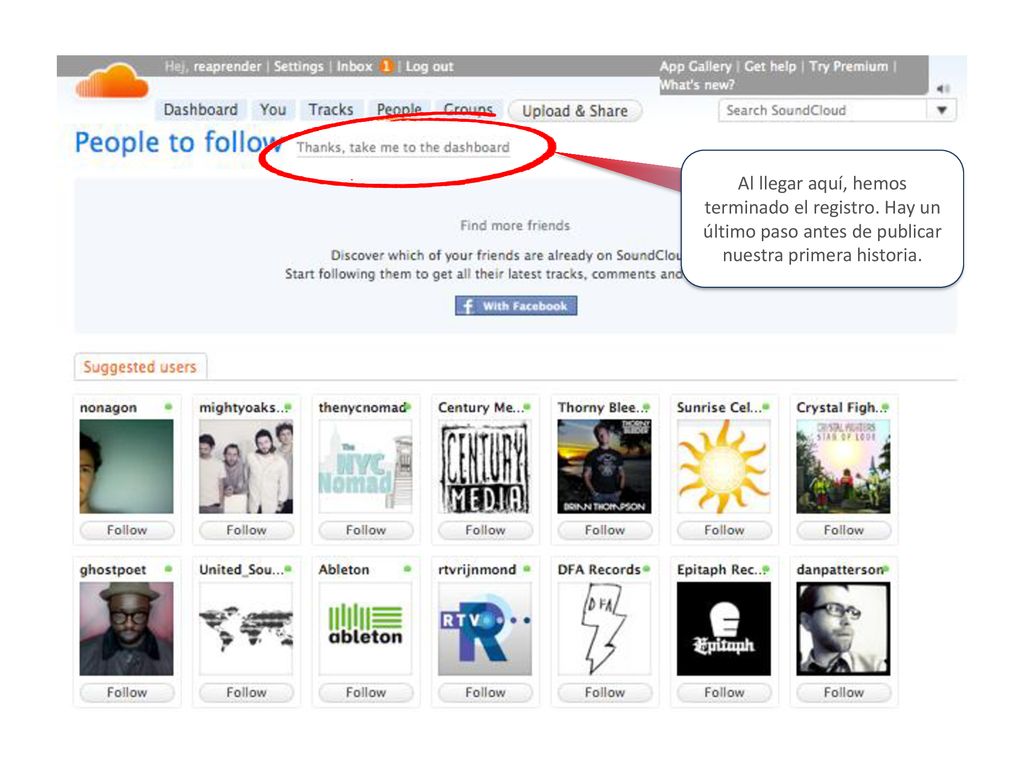This screenshot has height=768, width=1024.
Task: Open the You tab
Action: coord(273,110)
